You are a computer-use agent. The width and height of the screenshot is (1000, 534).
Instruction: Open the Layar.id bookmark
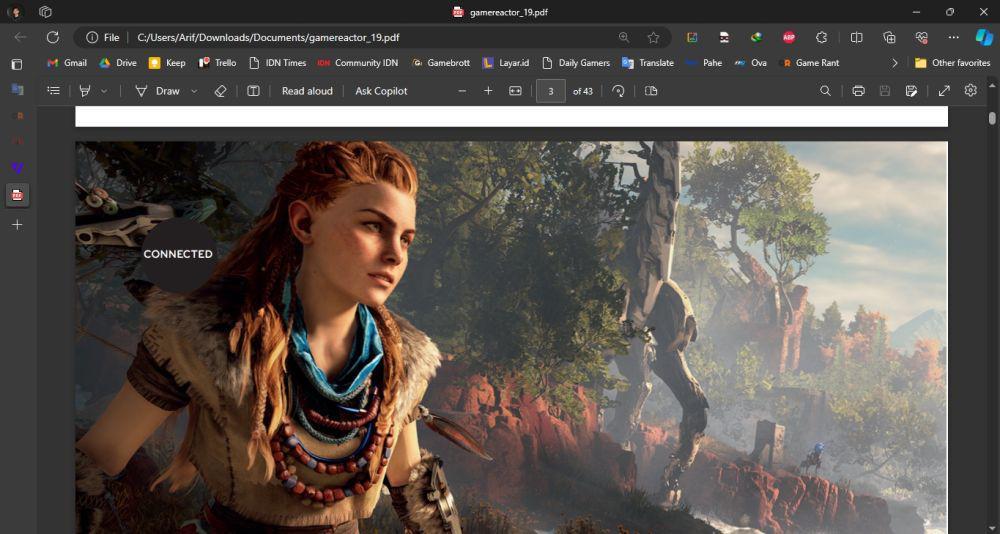coord(506,63)
